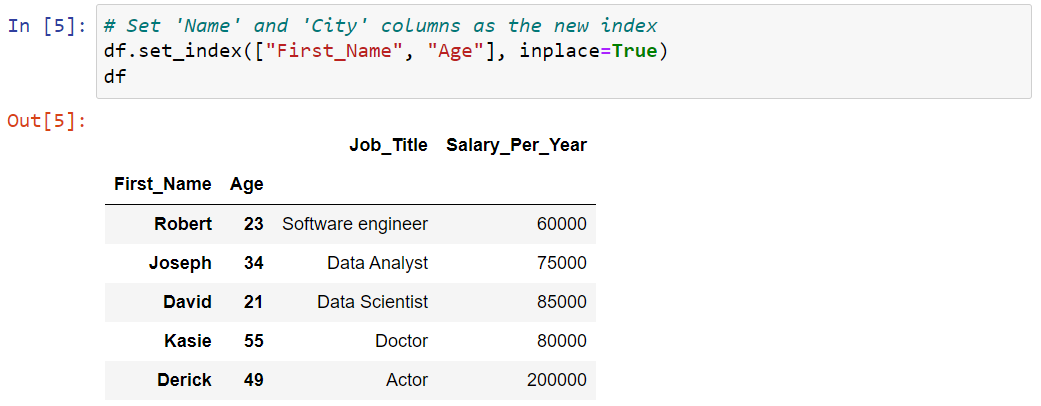Click the "Age" string in the code
The height and width of the screenshot is (406, 1041).
pyautogui.click(x=459, y=51)
